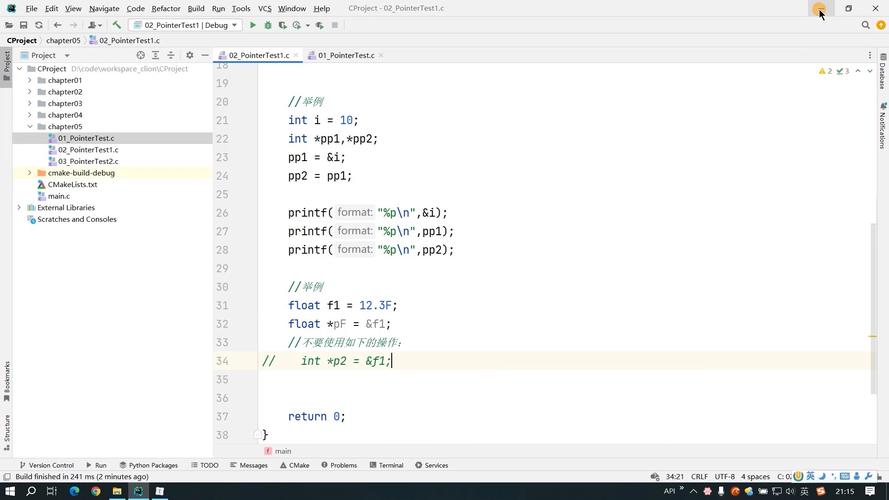Collapse the chapter05 folder
889x500 pixels.
click(29, 126)
